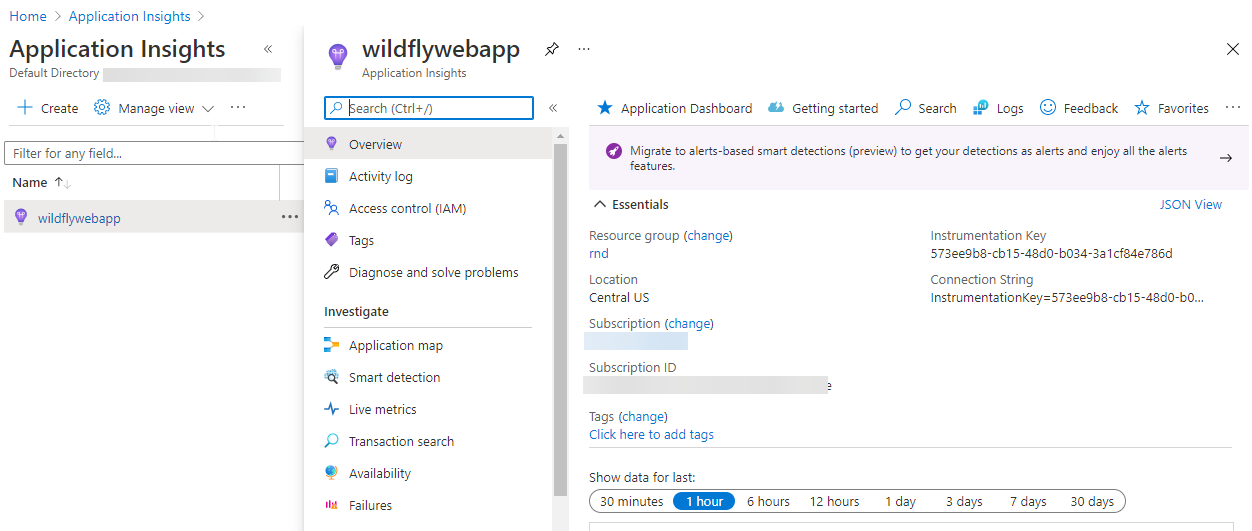
Task: Select the 7 days time range
Action: click(x=1028, y=501)
